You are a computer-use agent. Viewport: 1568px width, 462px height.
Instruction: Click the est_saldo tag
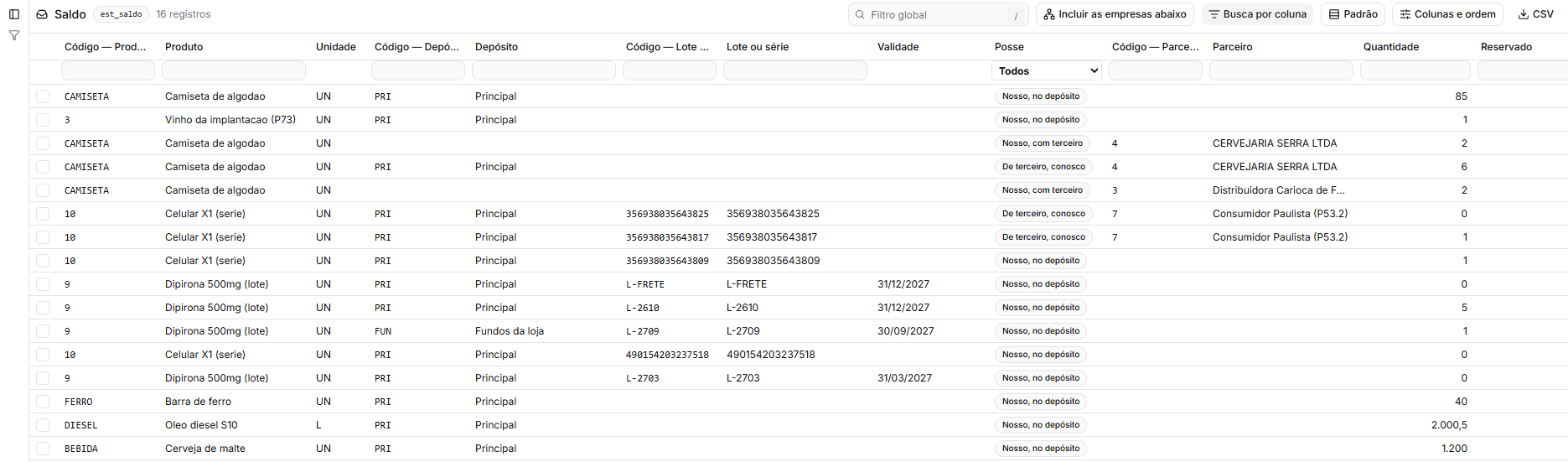[x=122, y=15]
